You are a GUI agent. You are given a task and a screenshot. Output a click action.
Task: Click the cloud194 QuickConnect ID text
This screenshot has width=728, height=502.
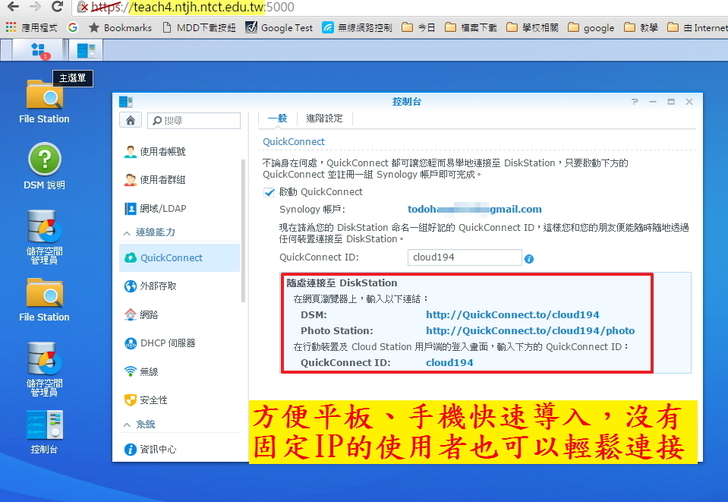click(449, 363)
